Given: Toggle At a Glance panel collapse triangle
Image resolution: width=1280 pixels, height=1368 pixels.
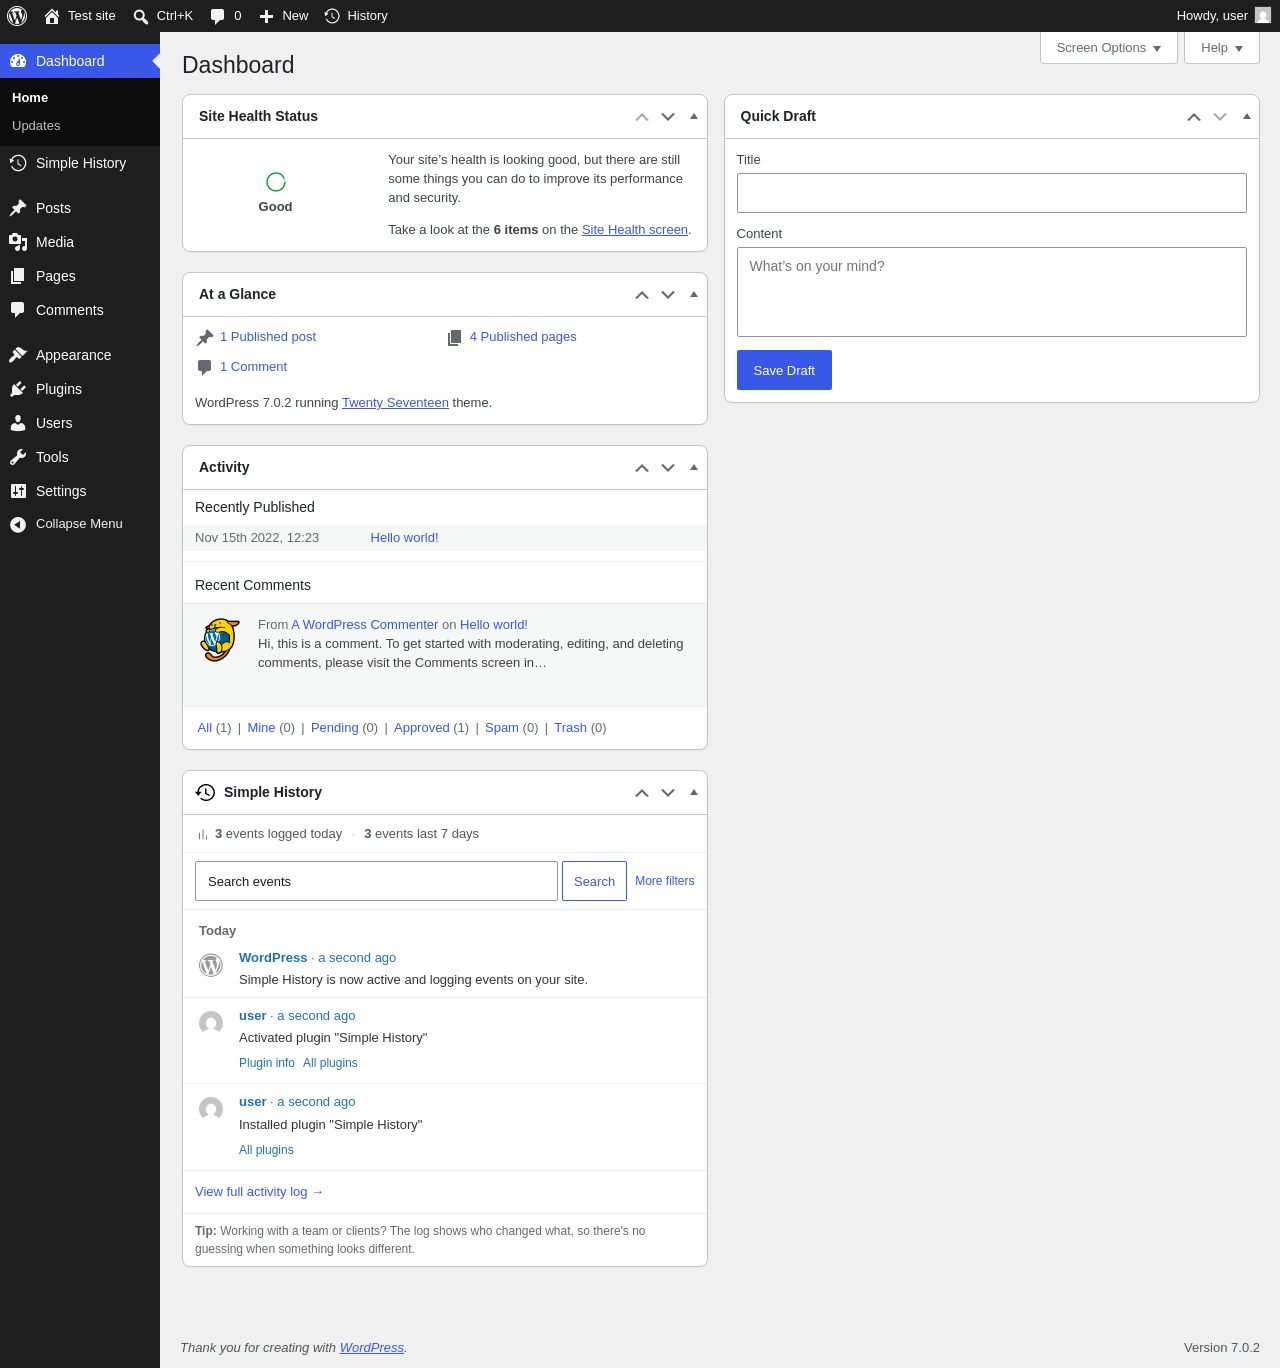Looking at the screenshot, I should pyautogui.click(x=694, y=294).
